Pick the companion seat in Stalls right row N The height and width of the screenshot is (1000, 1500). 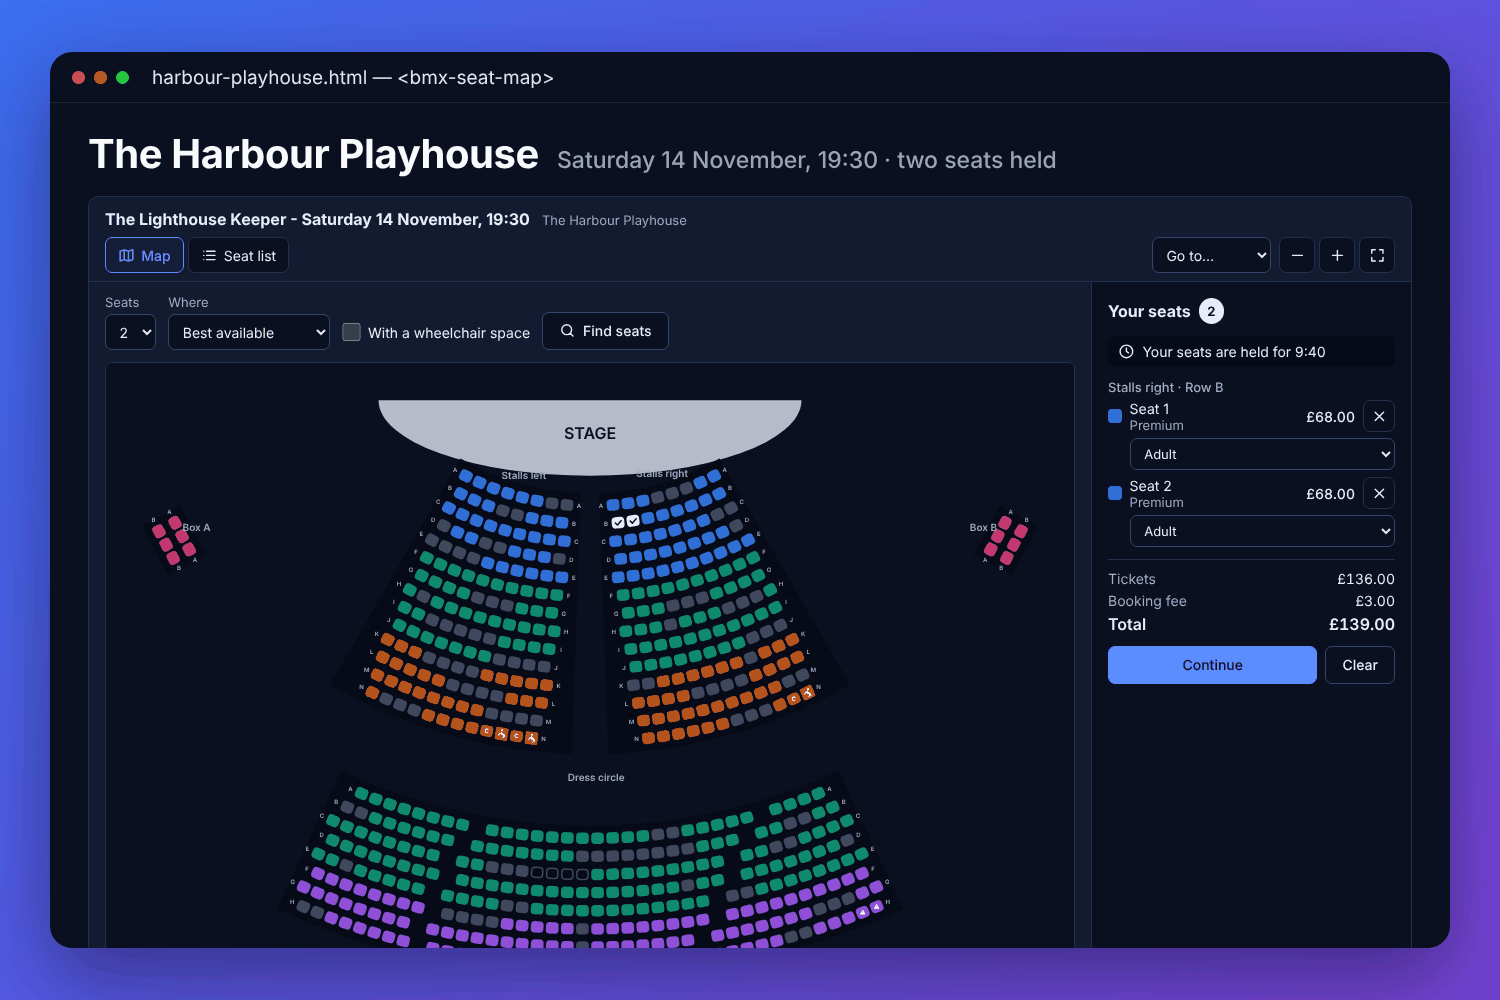click(x=794, y=698)
